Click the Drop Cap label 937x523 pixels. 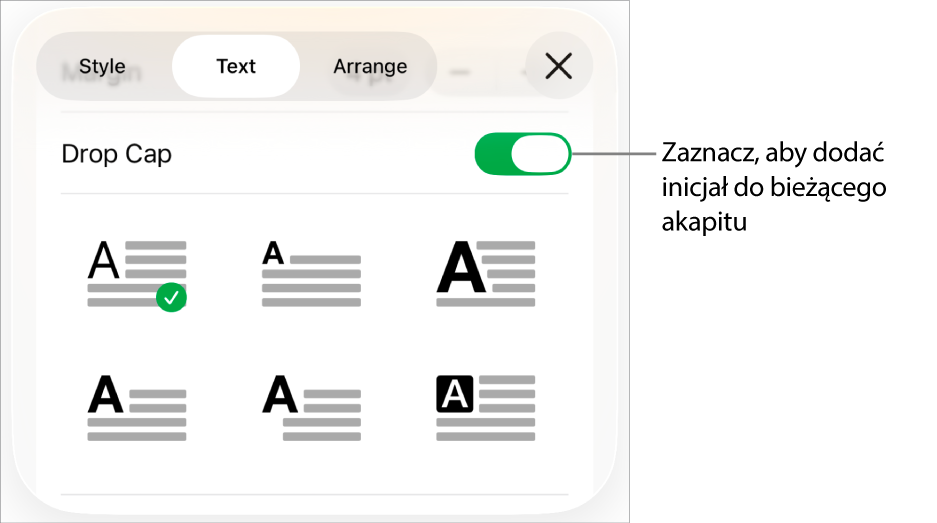point(117,155)
